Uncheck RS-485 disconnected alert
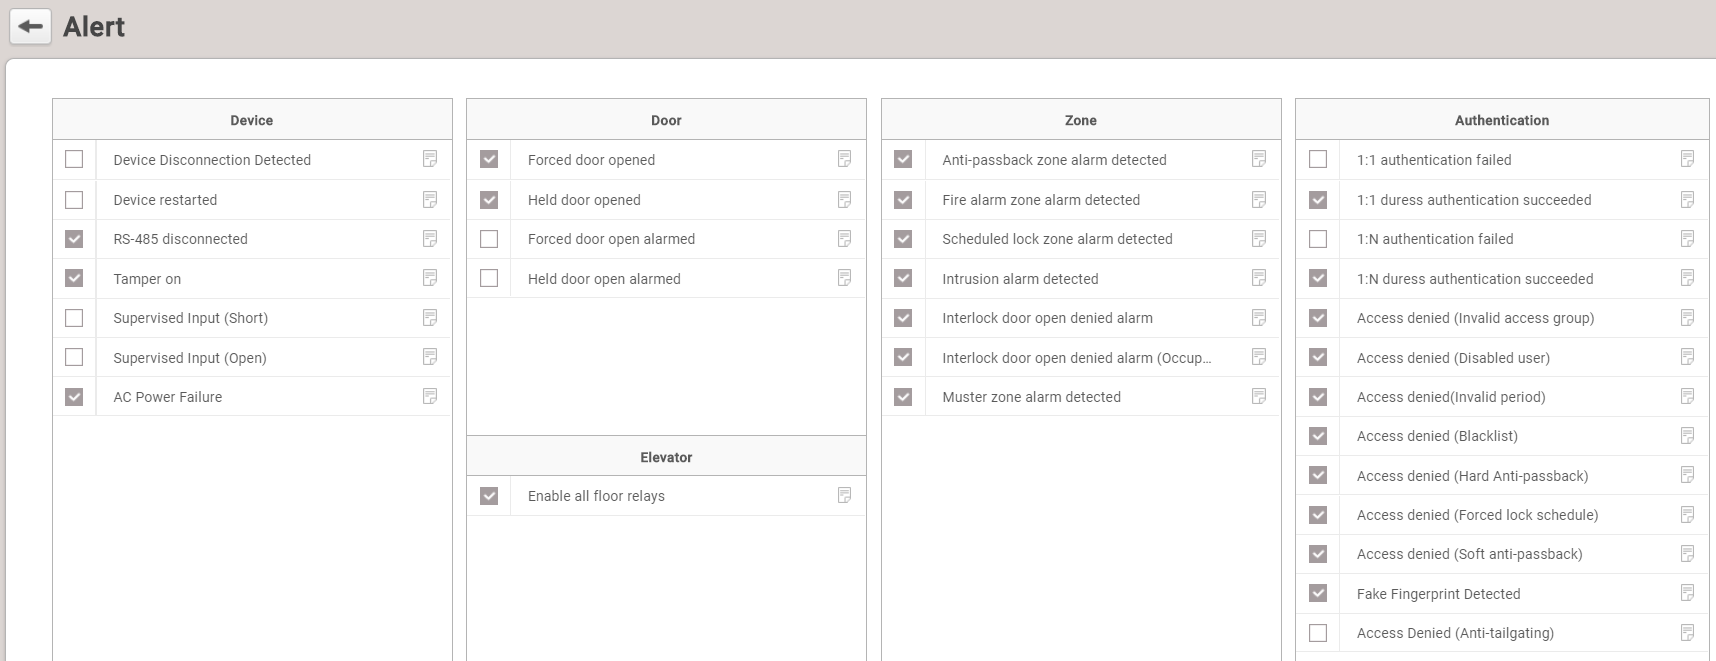This screenshot has width=1716, height=661. [x=74, y=239]
